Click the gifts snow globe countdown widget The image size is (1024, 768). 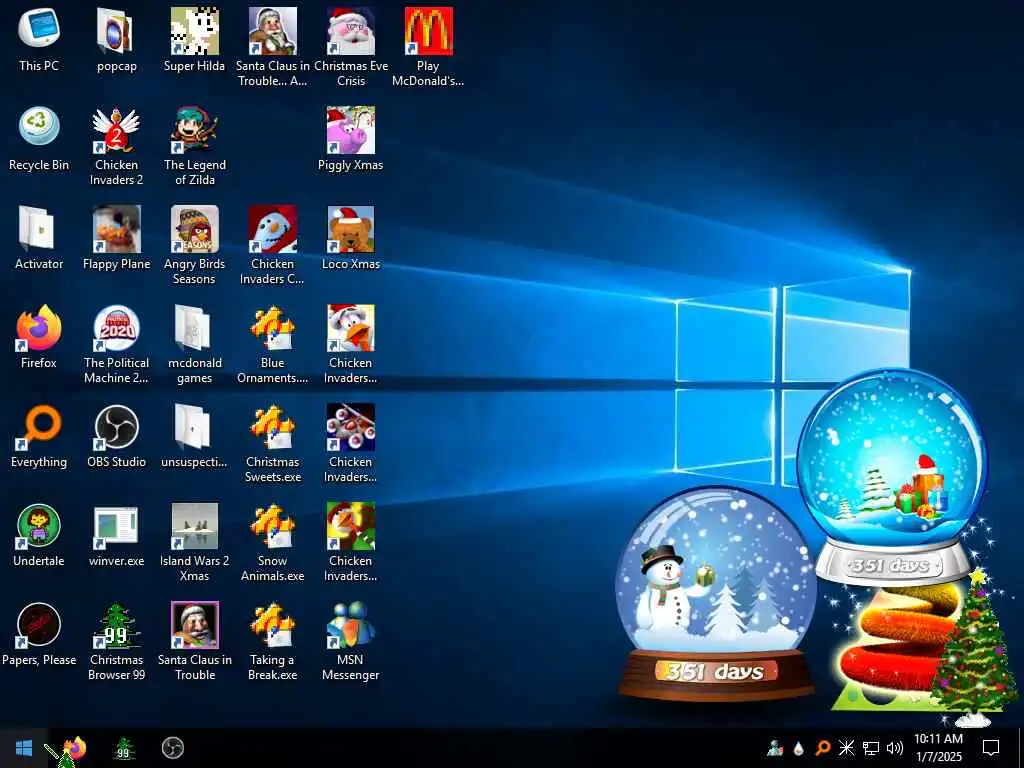coord(892,477)
